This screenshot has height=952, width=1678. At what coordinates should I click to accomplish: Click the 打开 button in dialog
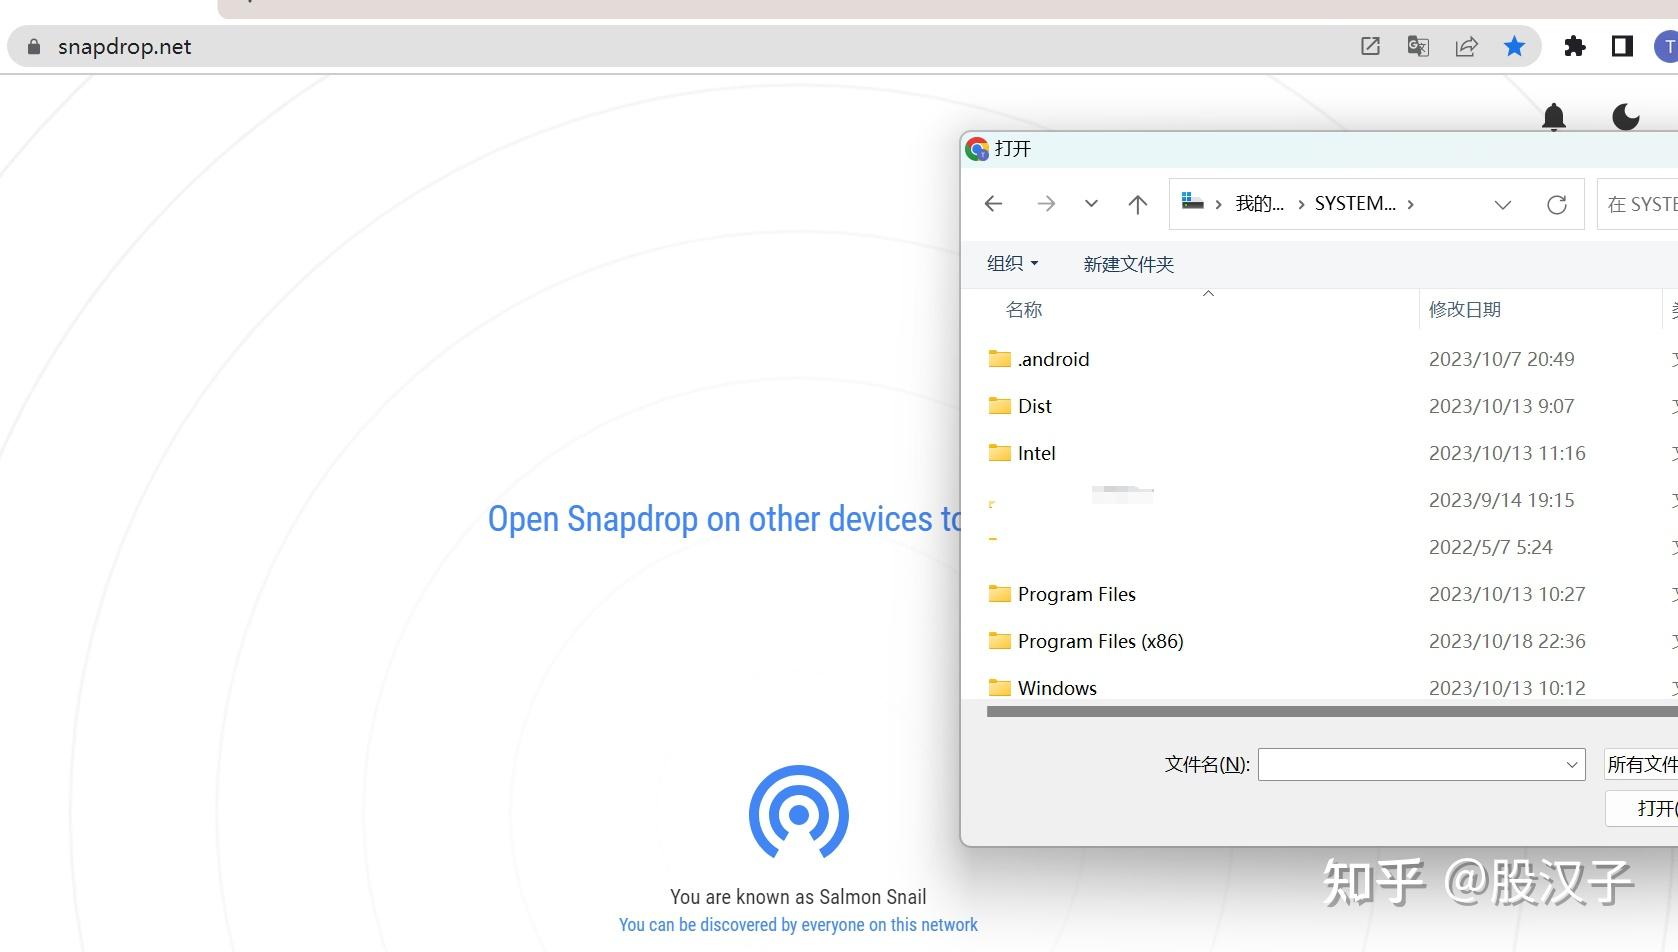(x=1641, y=808)
